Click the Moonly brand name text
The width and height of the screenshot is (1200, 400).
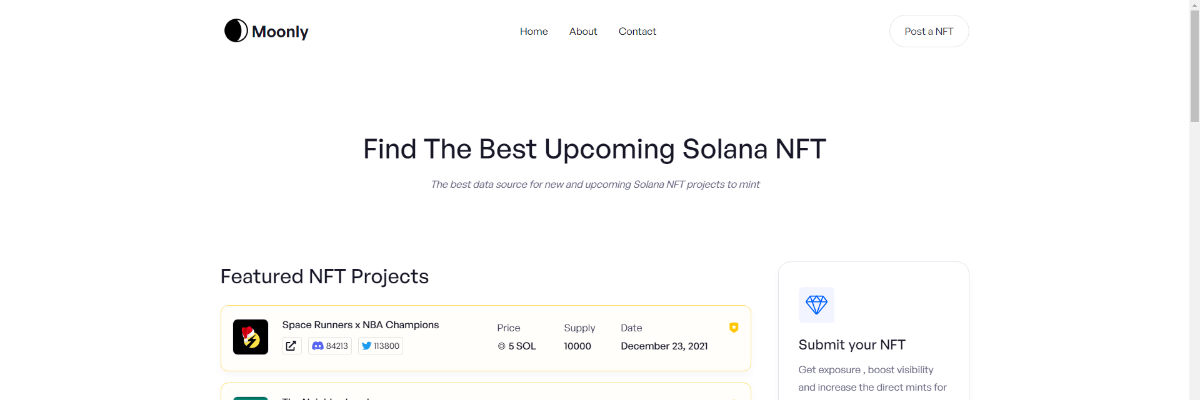click(280, 32)
